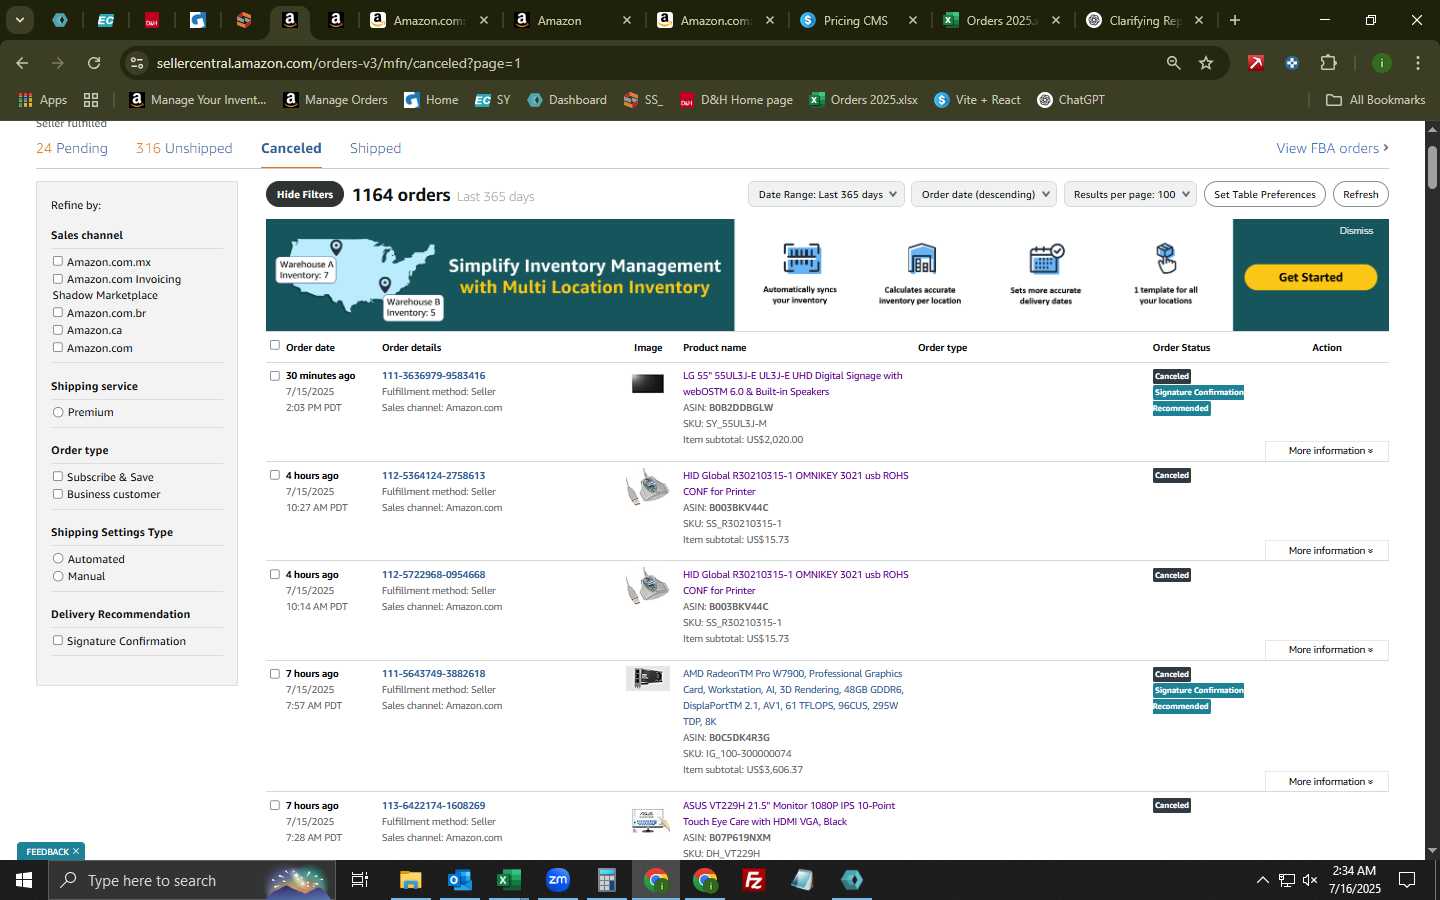Viewport: 1440px width, 900px height.
Task: Open the tab search chevron in Chrome
Action: pos(19,20)
